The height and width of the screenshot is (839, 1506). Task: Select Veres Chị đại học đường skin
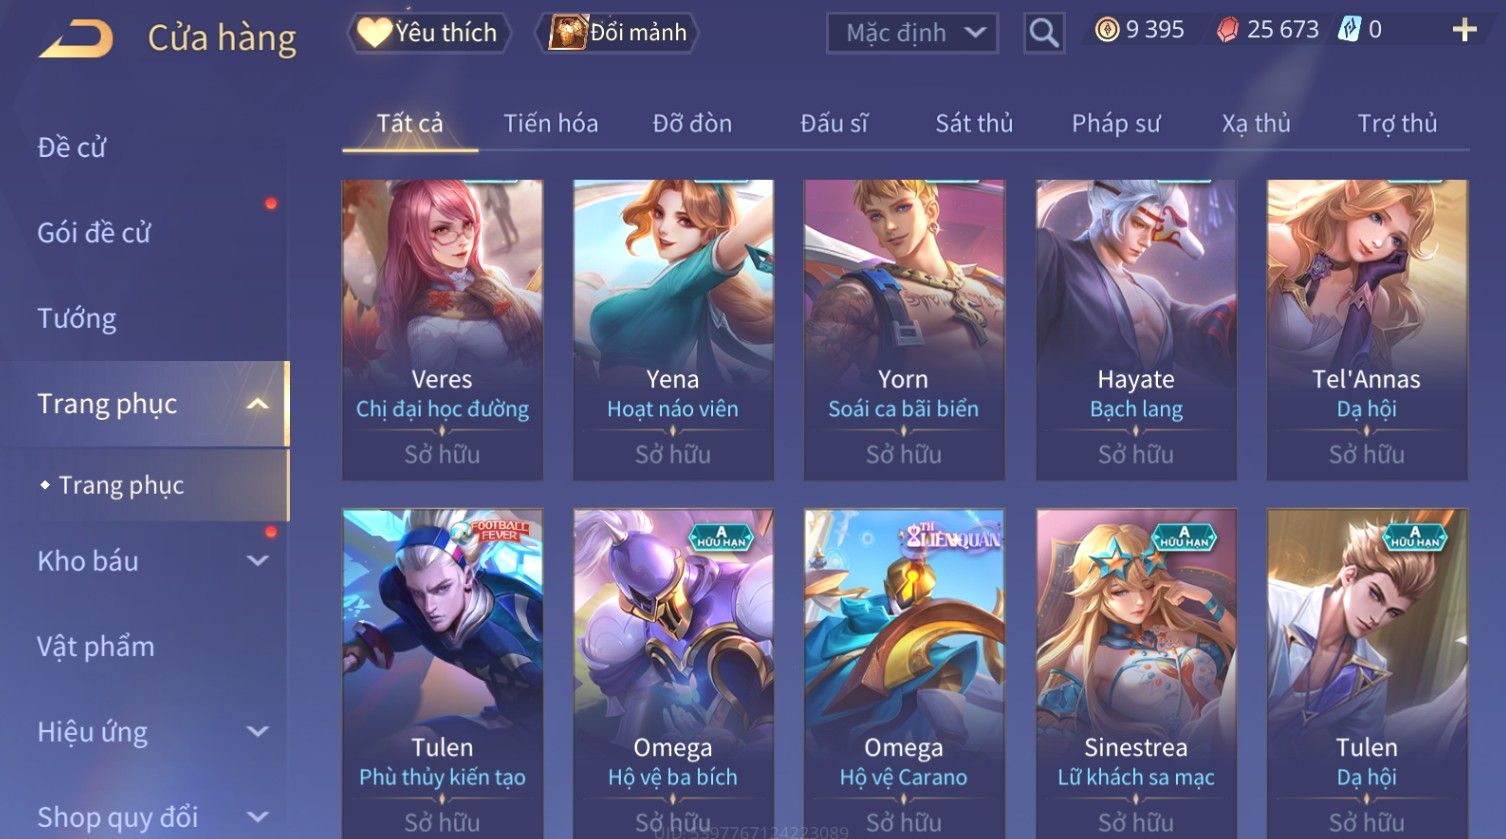point(442,330)
